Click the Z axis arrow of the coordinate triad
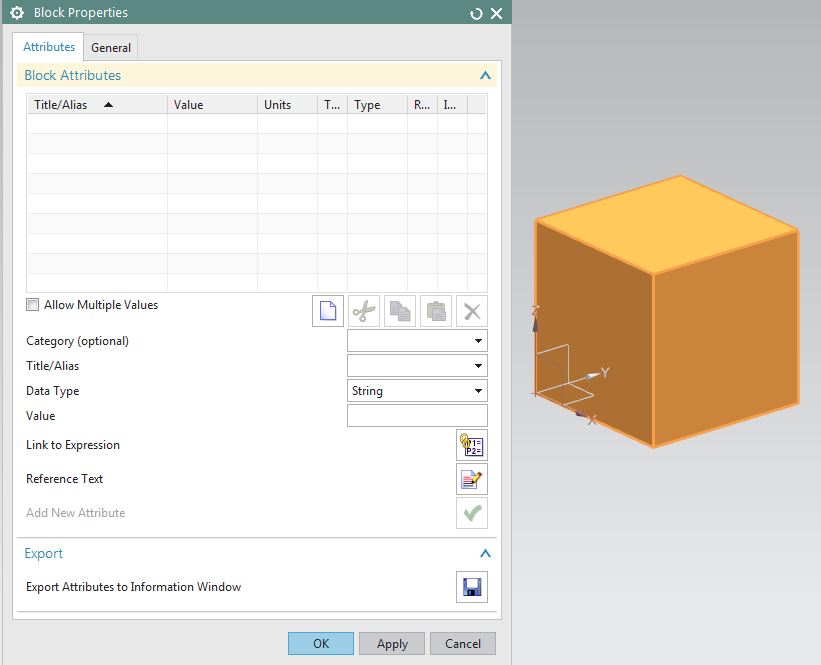Viewport: 821px width, 665px height. (x=535, y=325)
